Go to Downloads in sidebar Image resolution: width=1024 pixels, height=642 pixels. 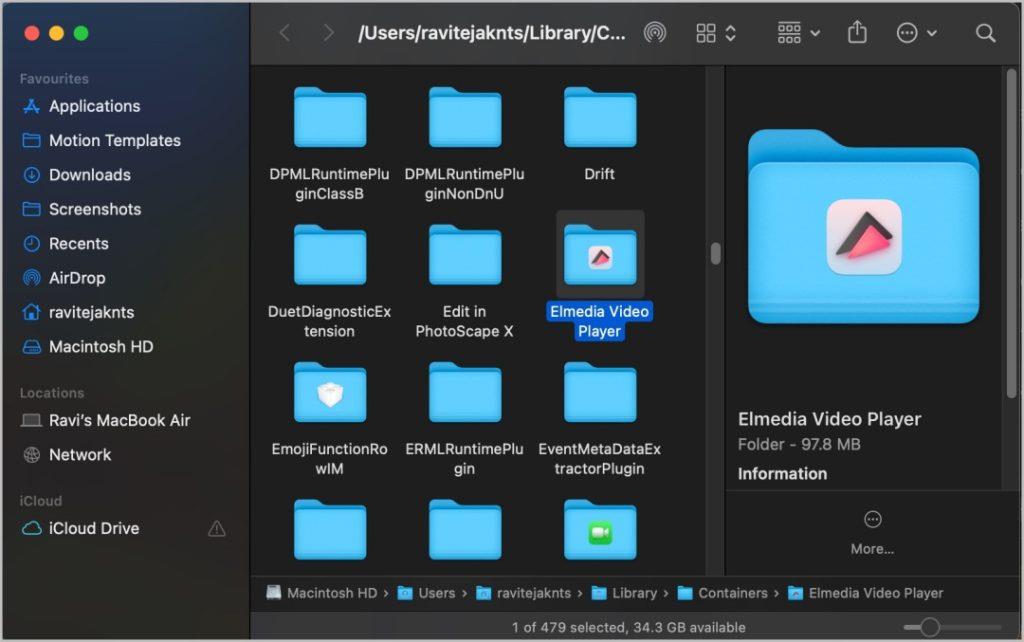pyautogui.click(x=77, y=175)
